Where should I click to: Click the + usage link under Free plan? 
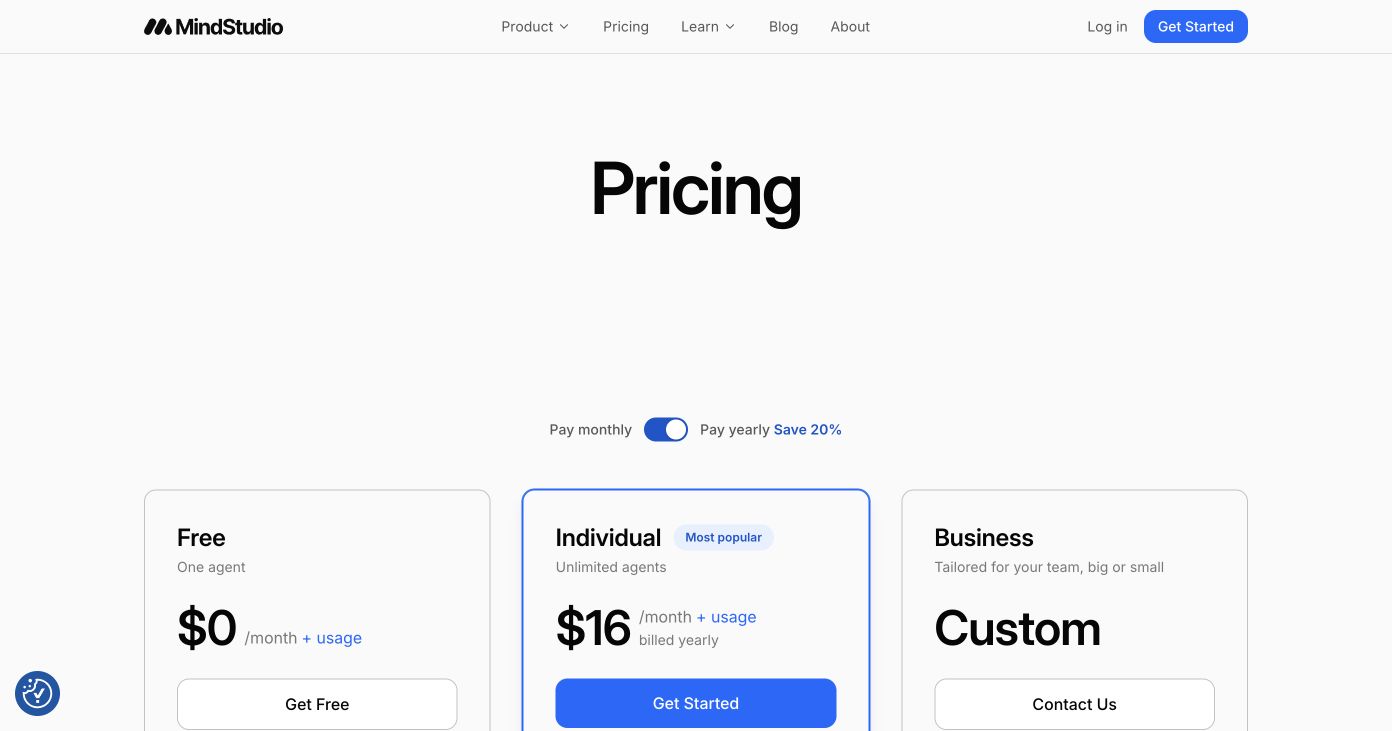[x=332, y=638]
